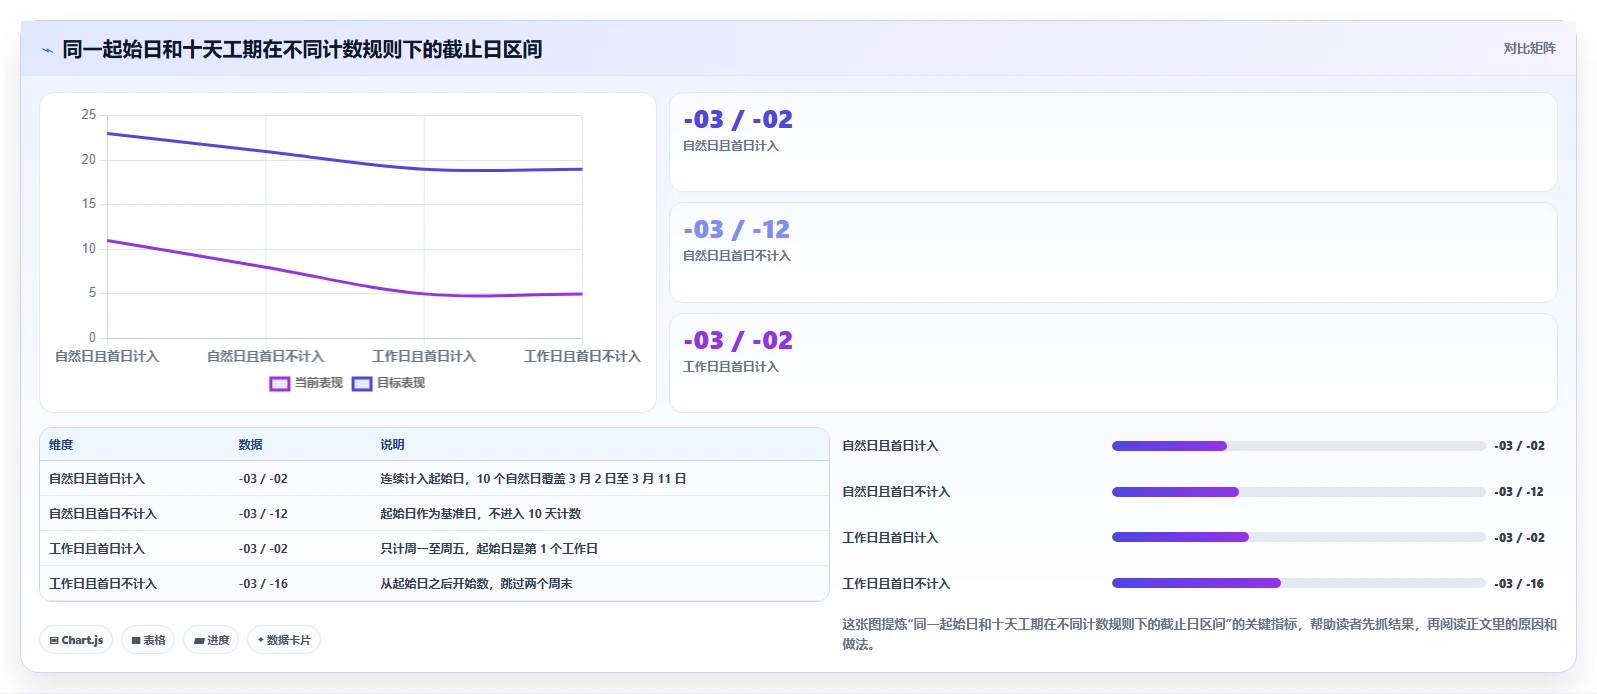Click the 对比矩阵 label in header
1597x694 pixels.
1529,48
